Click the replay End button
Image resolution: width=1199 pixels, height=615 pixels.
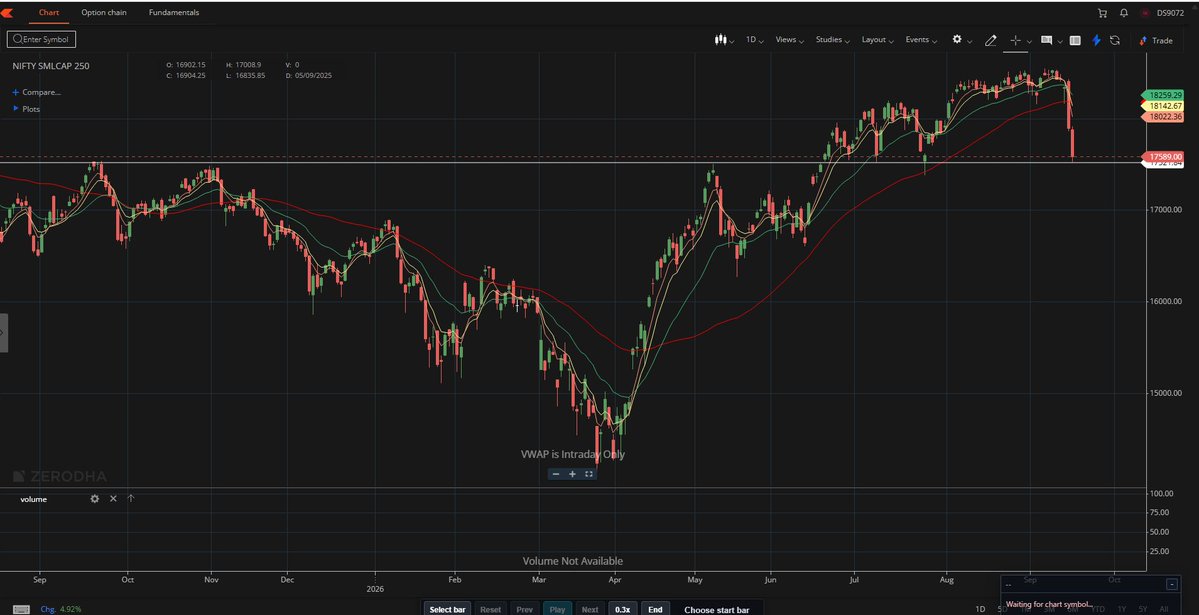tap(655, 609)
